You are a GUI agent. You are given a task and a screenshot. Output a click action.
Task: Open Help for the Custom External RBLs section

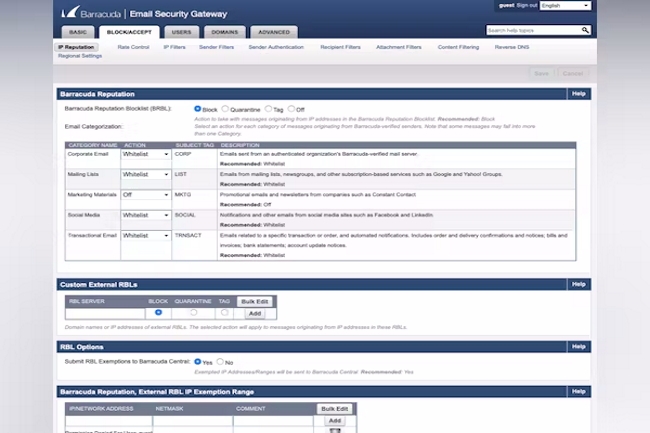577,285
